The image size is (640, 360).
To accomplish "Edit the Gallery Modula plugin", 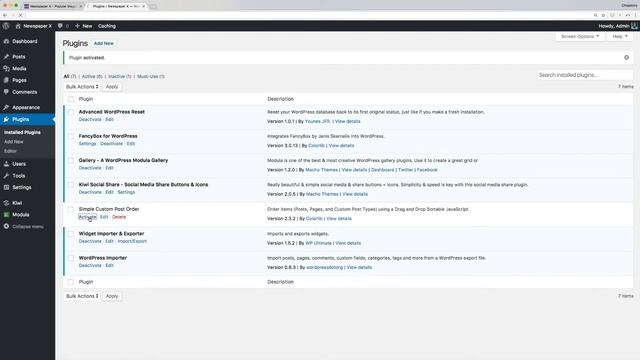I will point(109,168).
